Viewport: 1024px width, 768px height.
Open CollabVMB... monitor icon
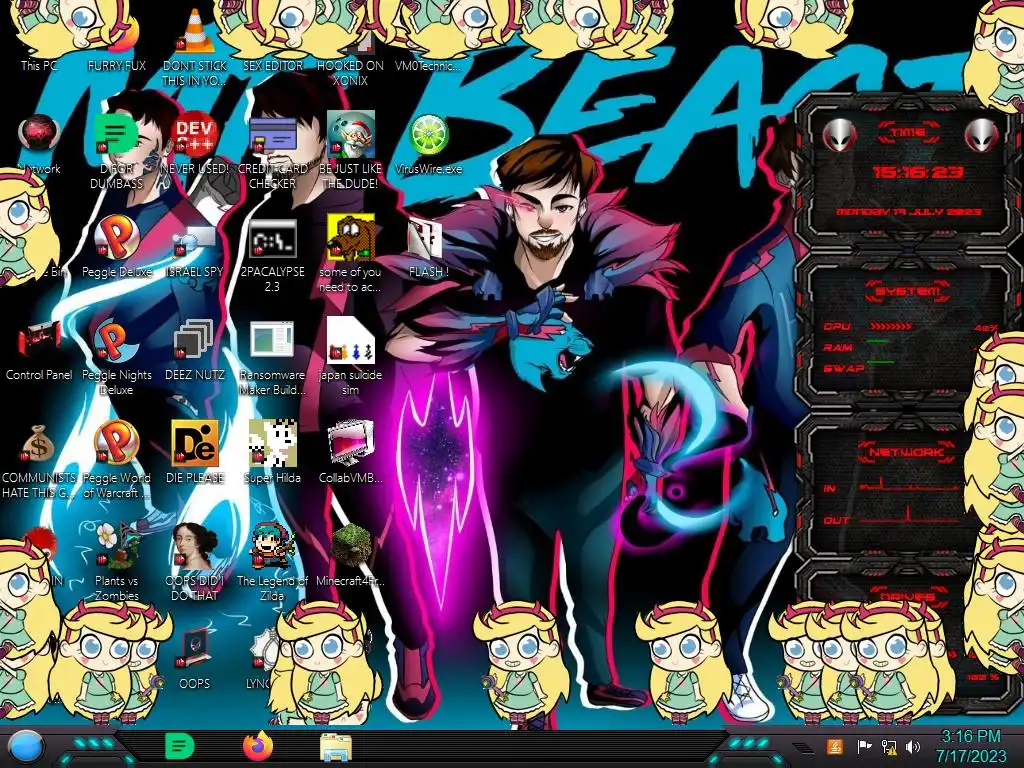tap(350, 443)
